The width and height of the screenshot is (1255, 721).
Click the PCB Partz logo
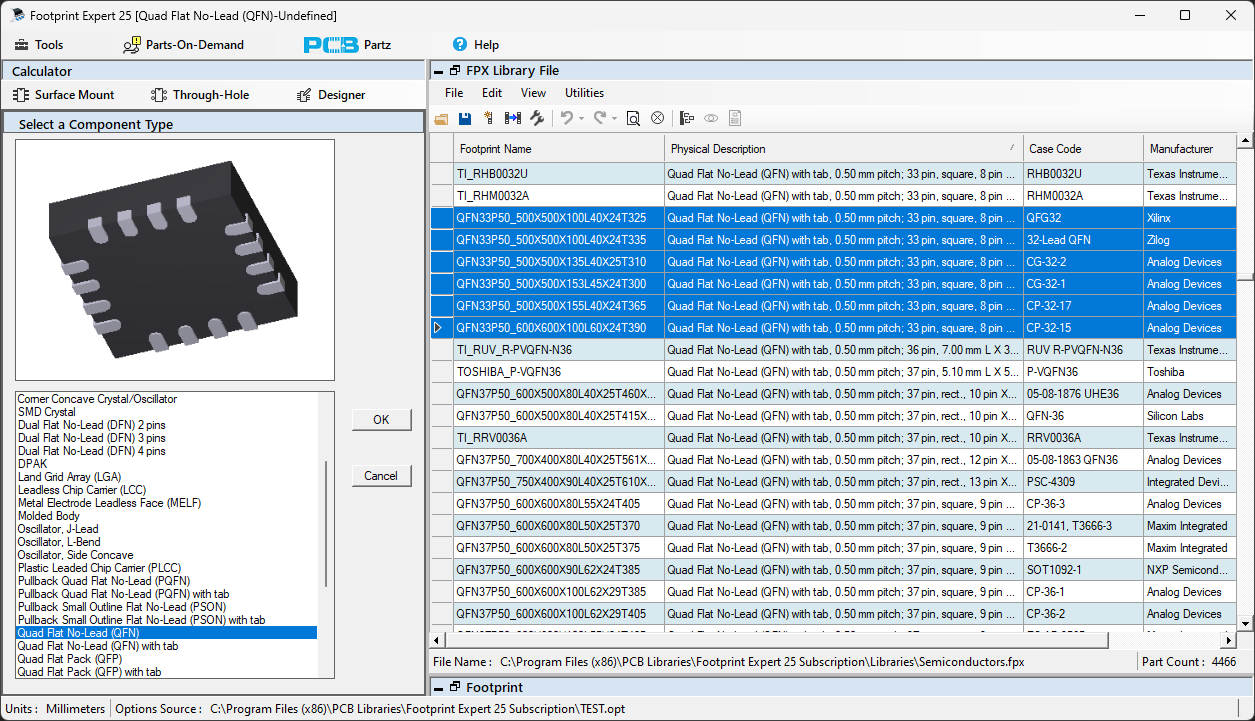[x=347, y=45]
